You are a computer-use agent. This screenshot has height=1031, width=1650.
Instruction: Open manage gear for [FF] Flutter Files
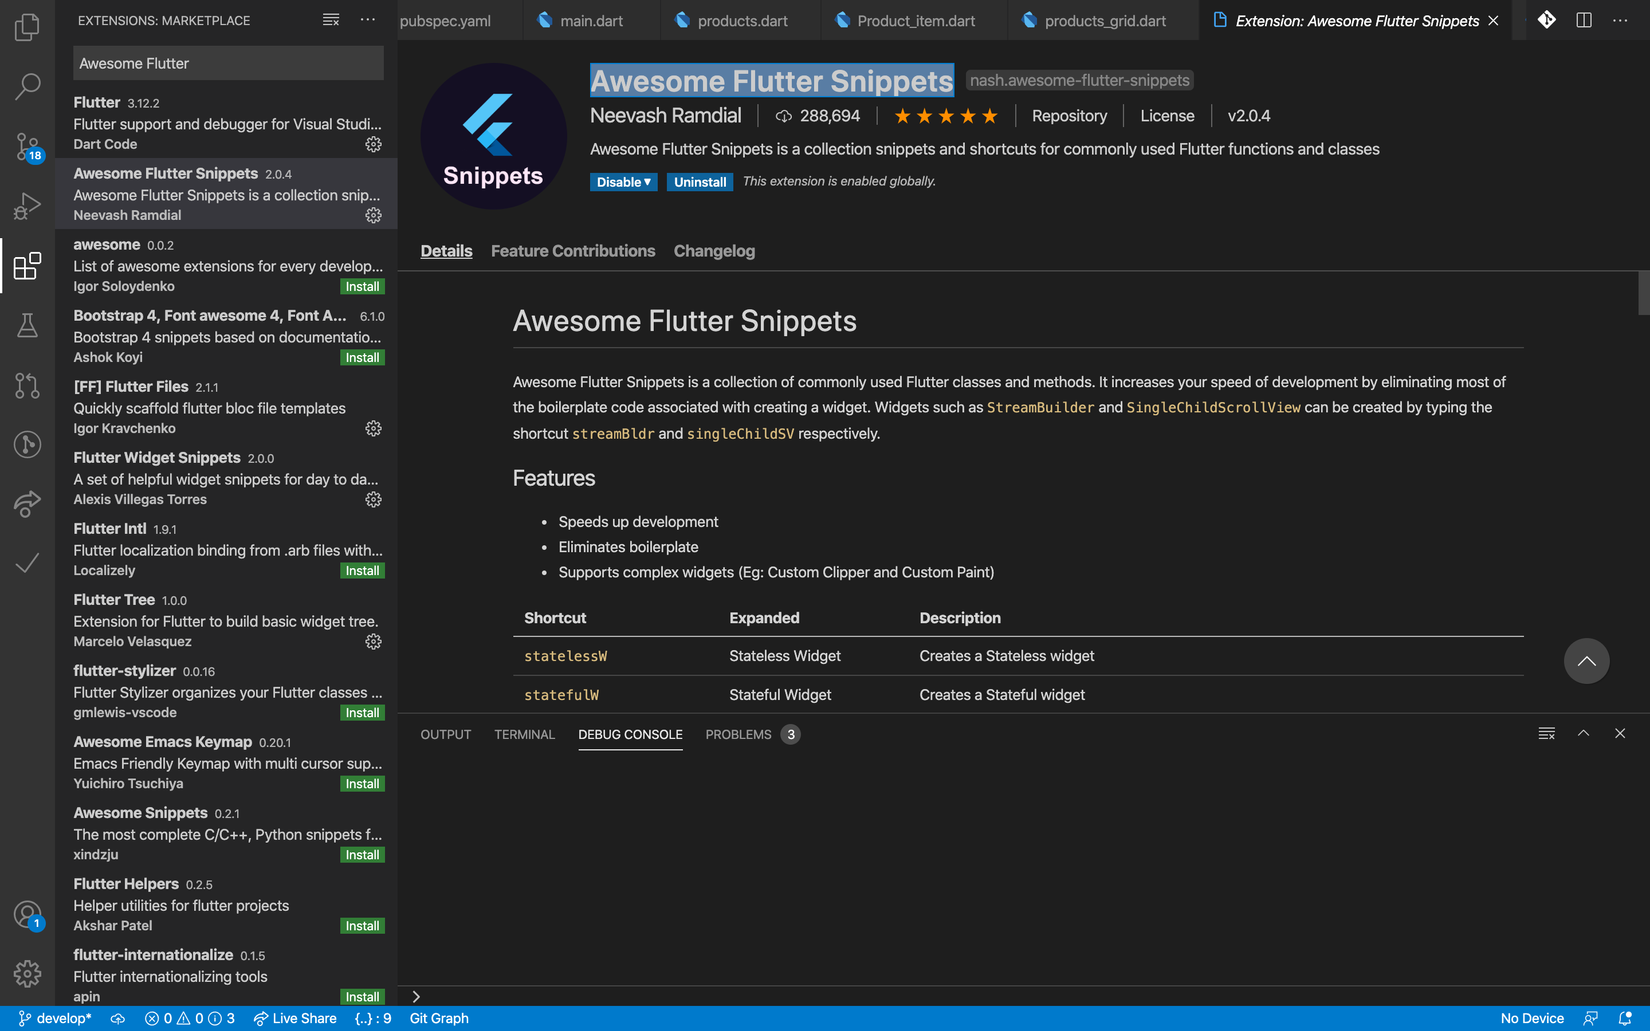click(x=373, y=428)
